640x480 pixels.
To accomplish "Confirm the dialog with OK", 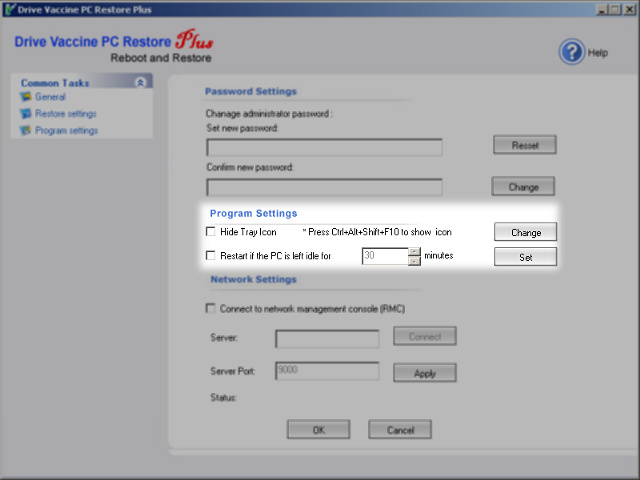I will [x=318, y=430].
